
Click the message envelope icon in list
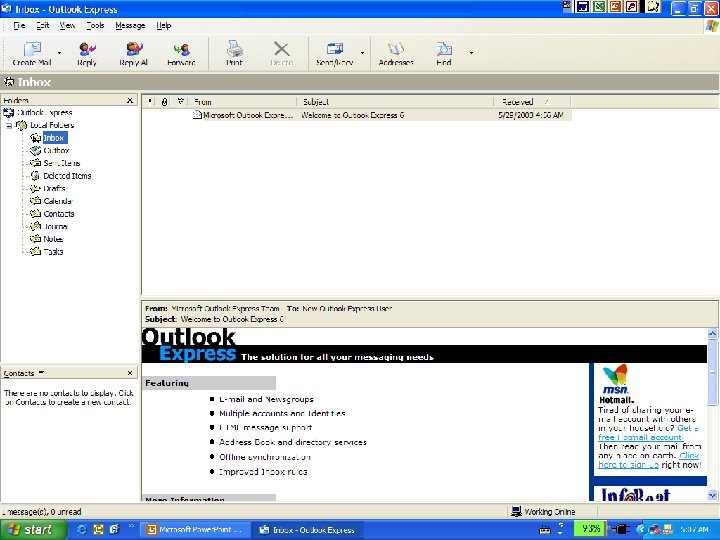[x=197, y=115]
